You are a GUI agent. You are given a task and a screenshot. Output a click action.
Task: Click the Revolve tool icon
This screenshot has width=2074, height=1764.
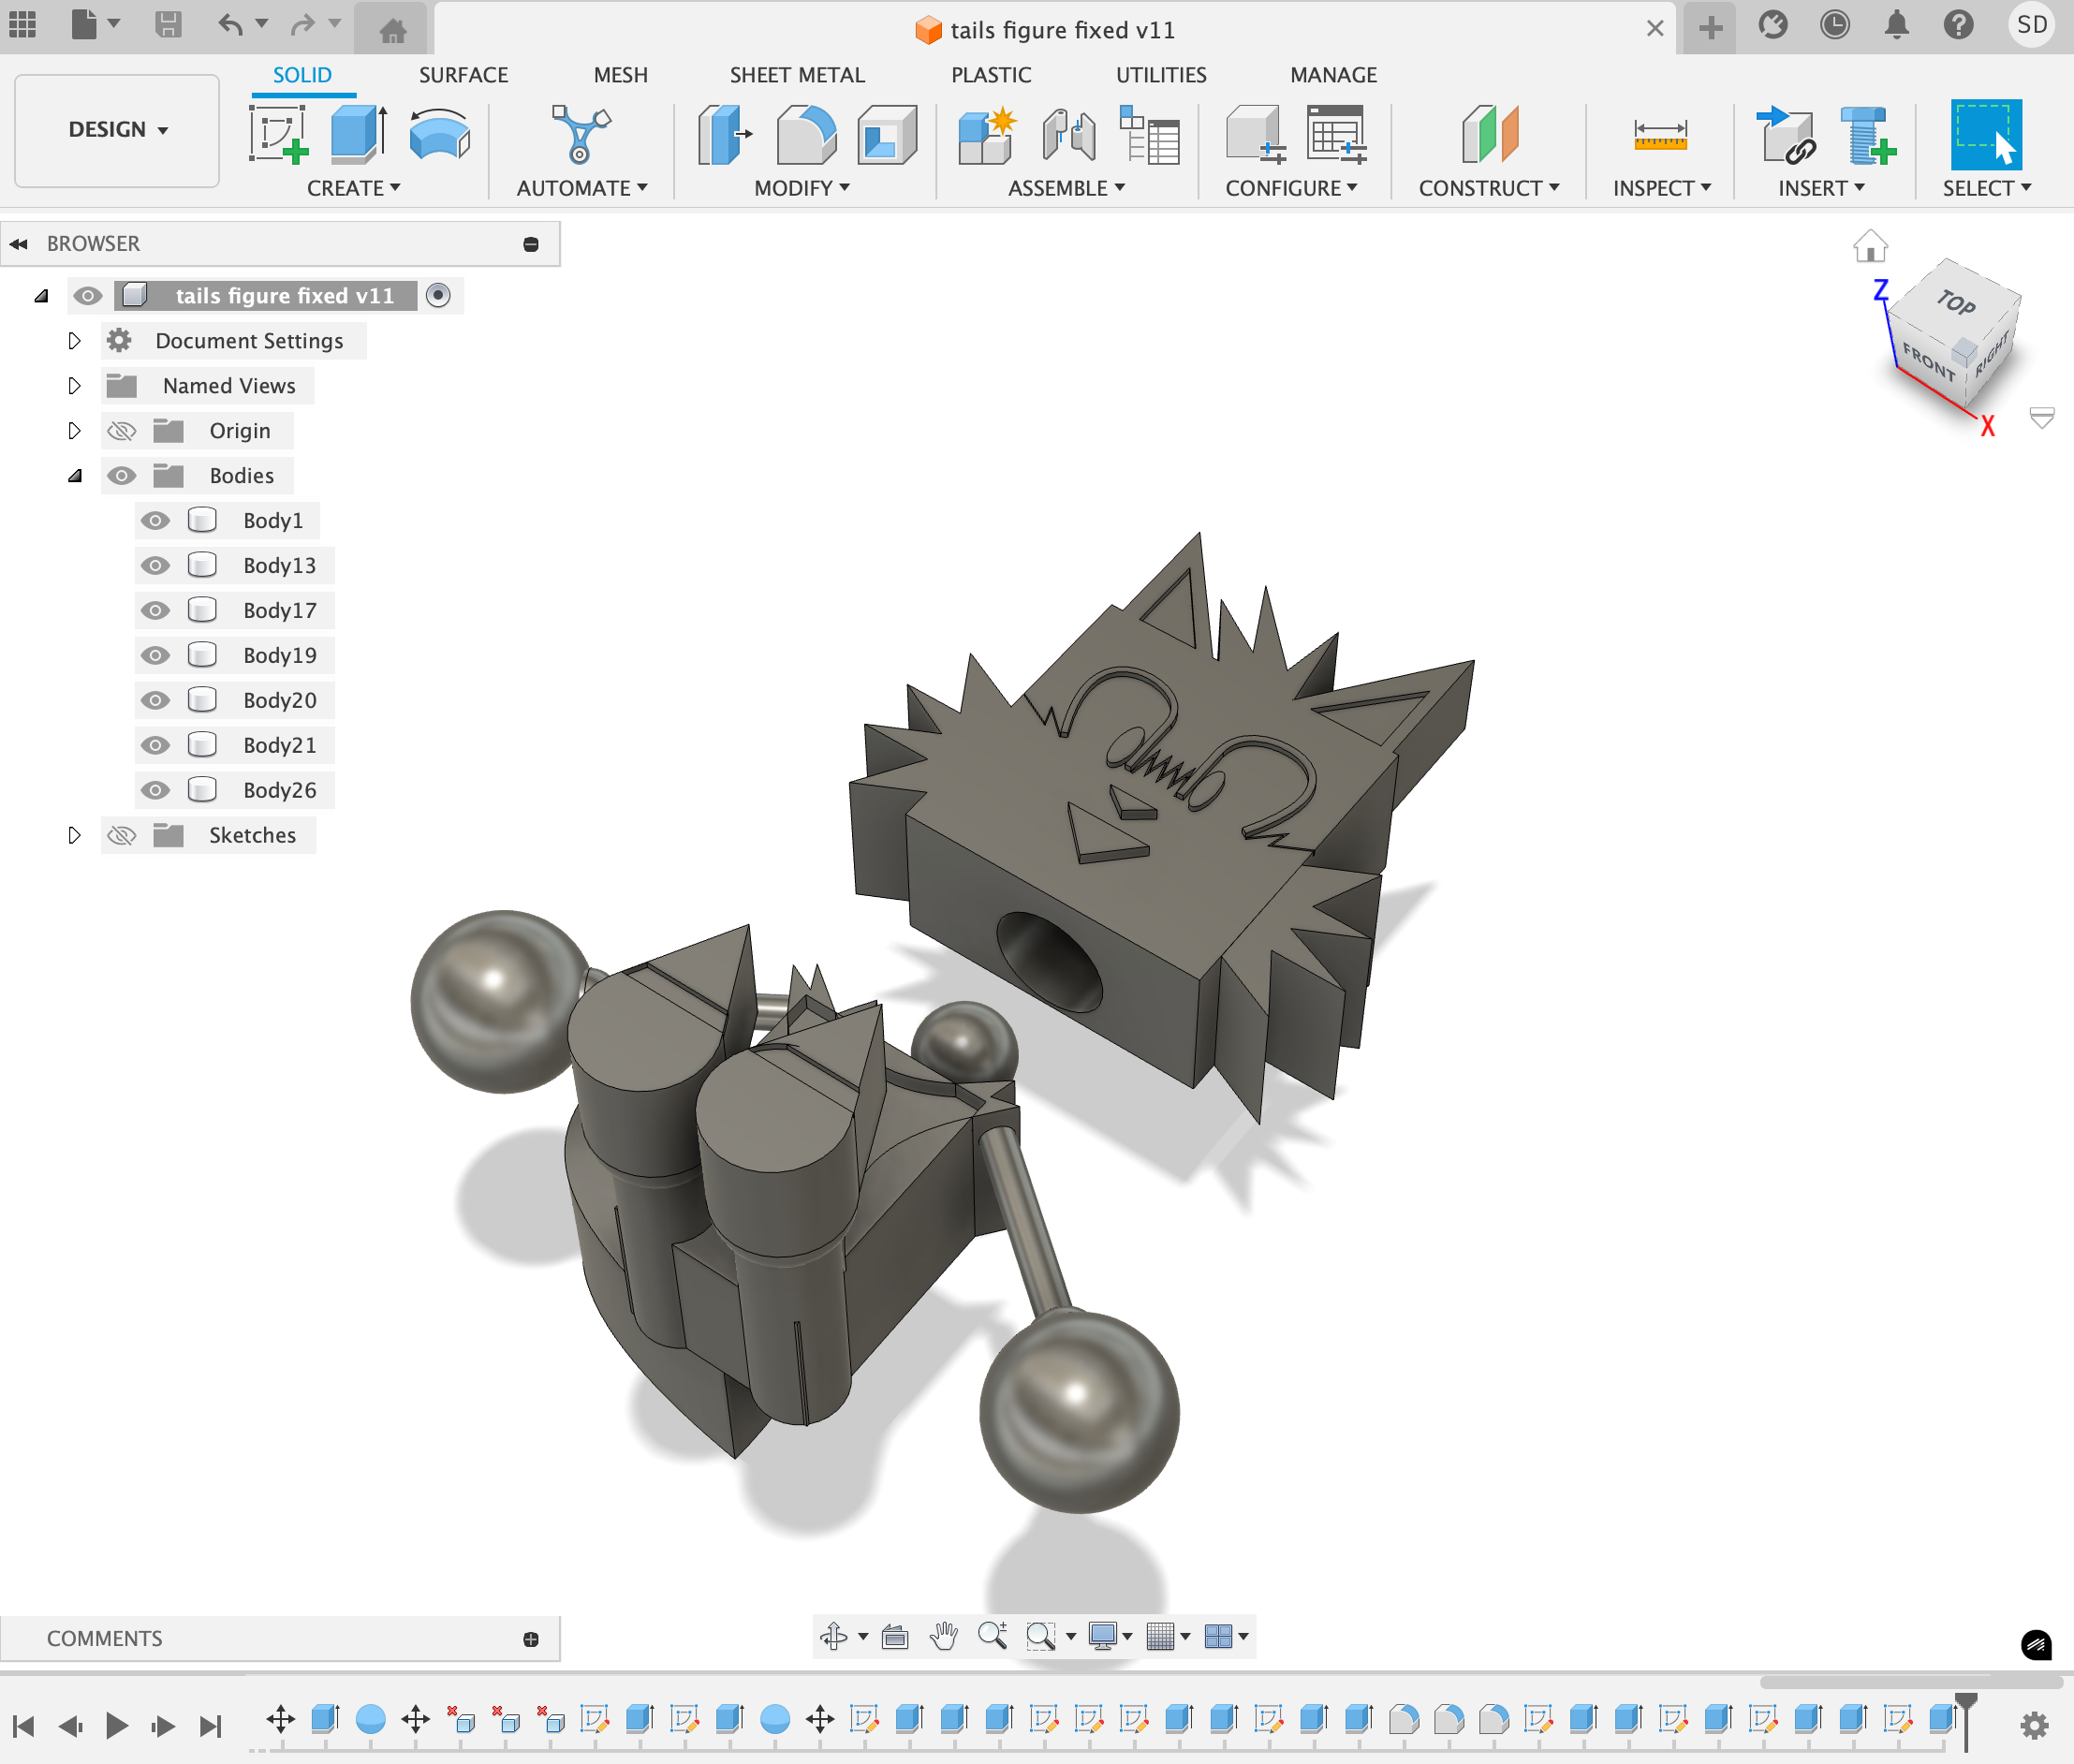point(439,134)
